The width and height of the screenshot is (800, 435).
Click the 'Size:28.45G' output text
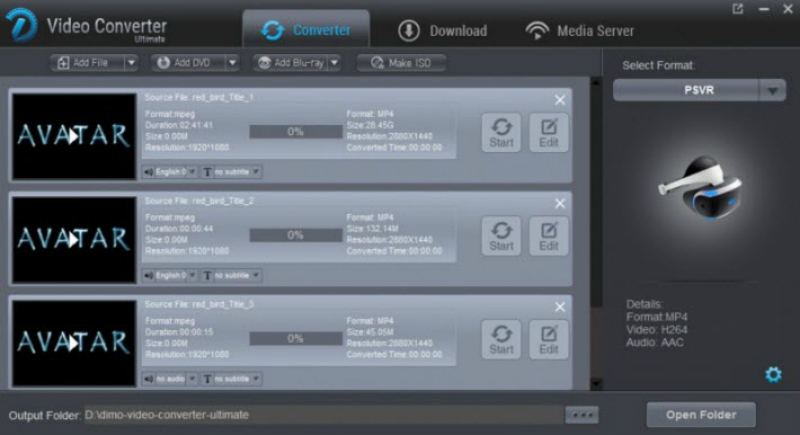[x=370, y=125]
